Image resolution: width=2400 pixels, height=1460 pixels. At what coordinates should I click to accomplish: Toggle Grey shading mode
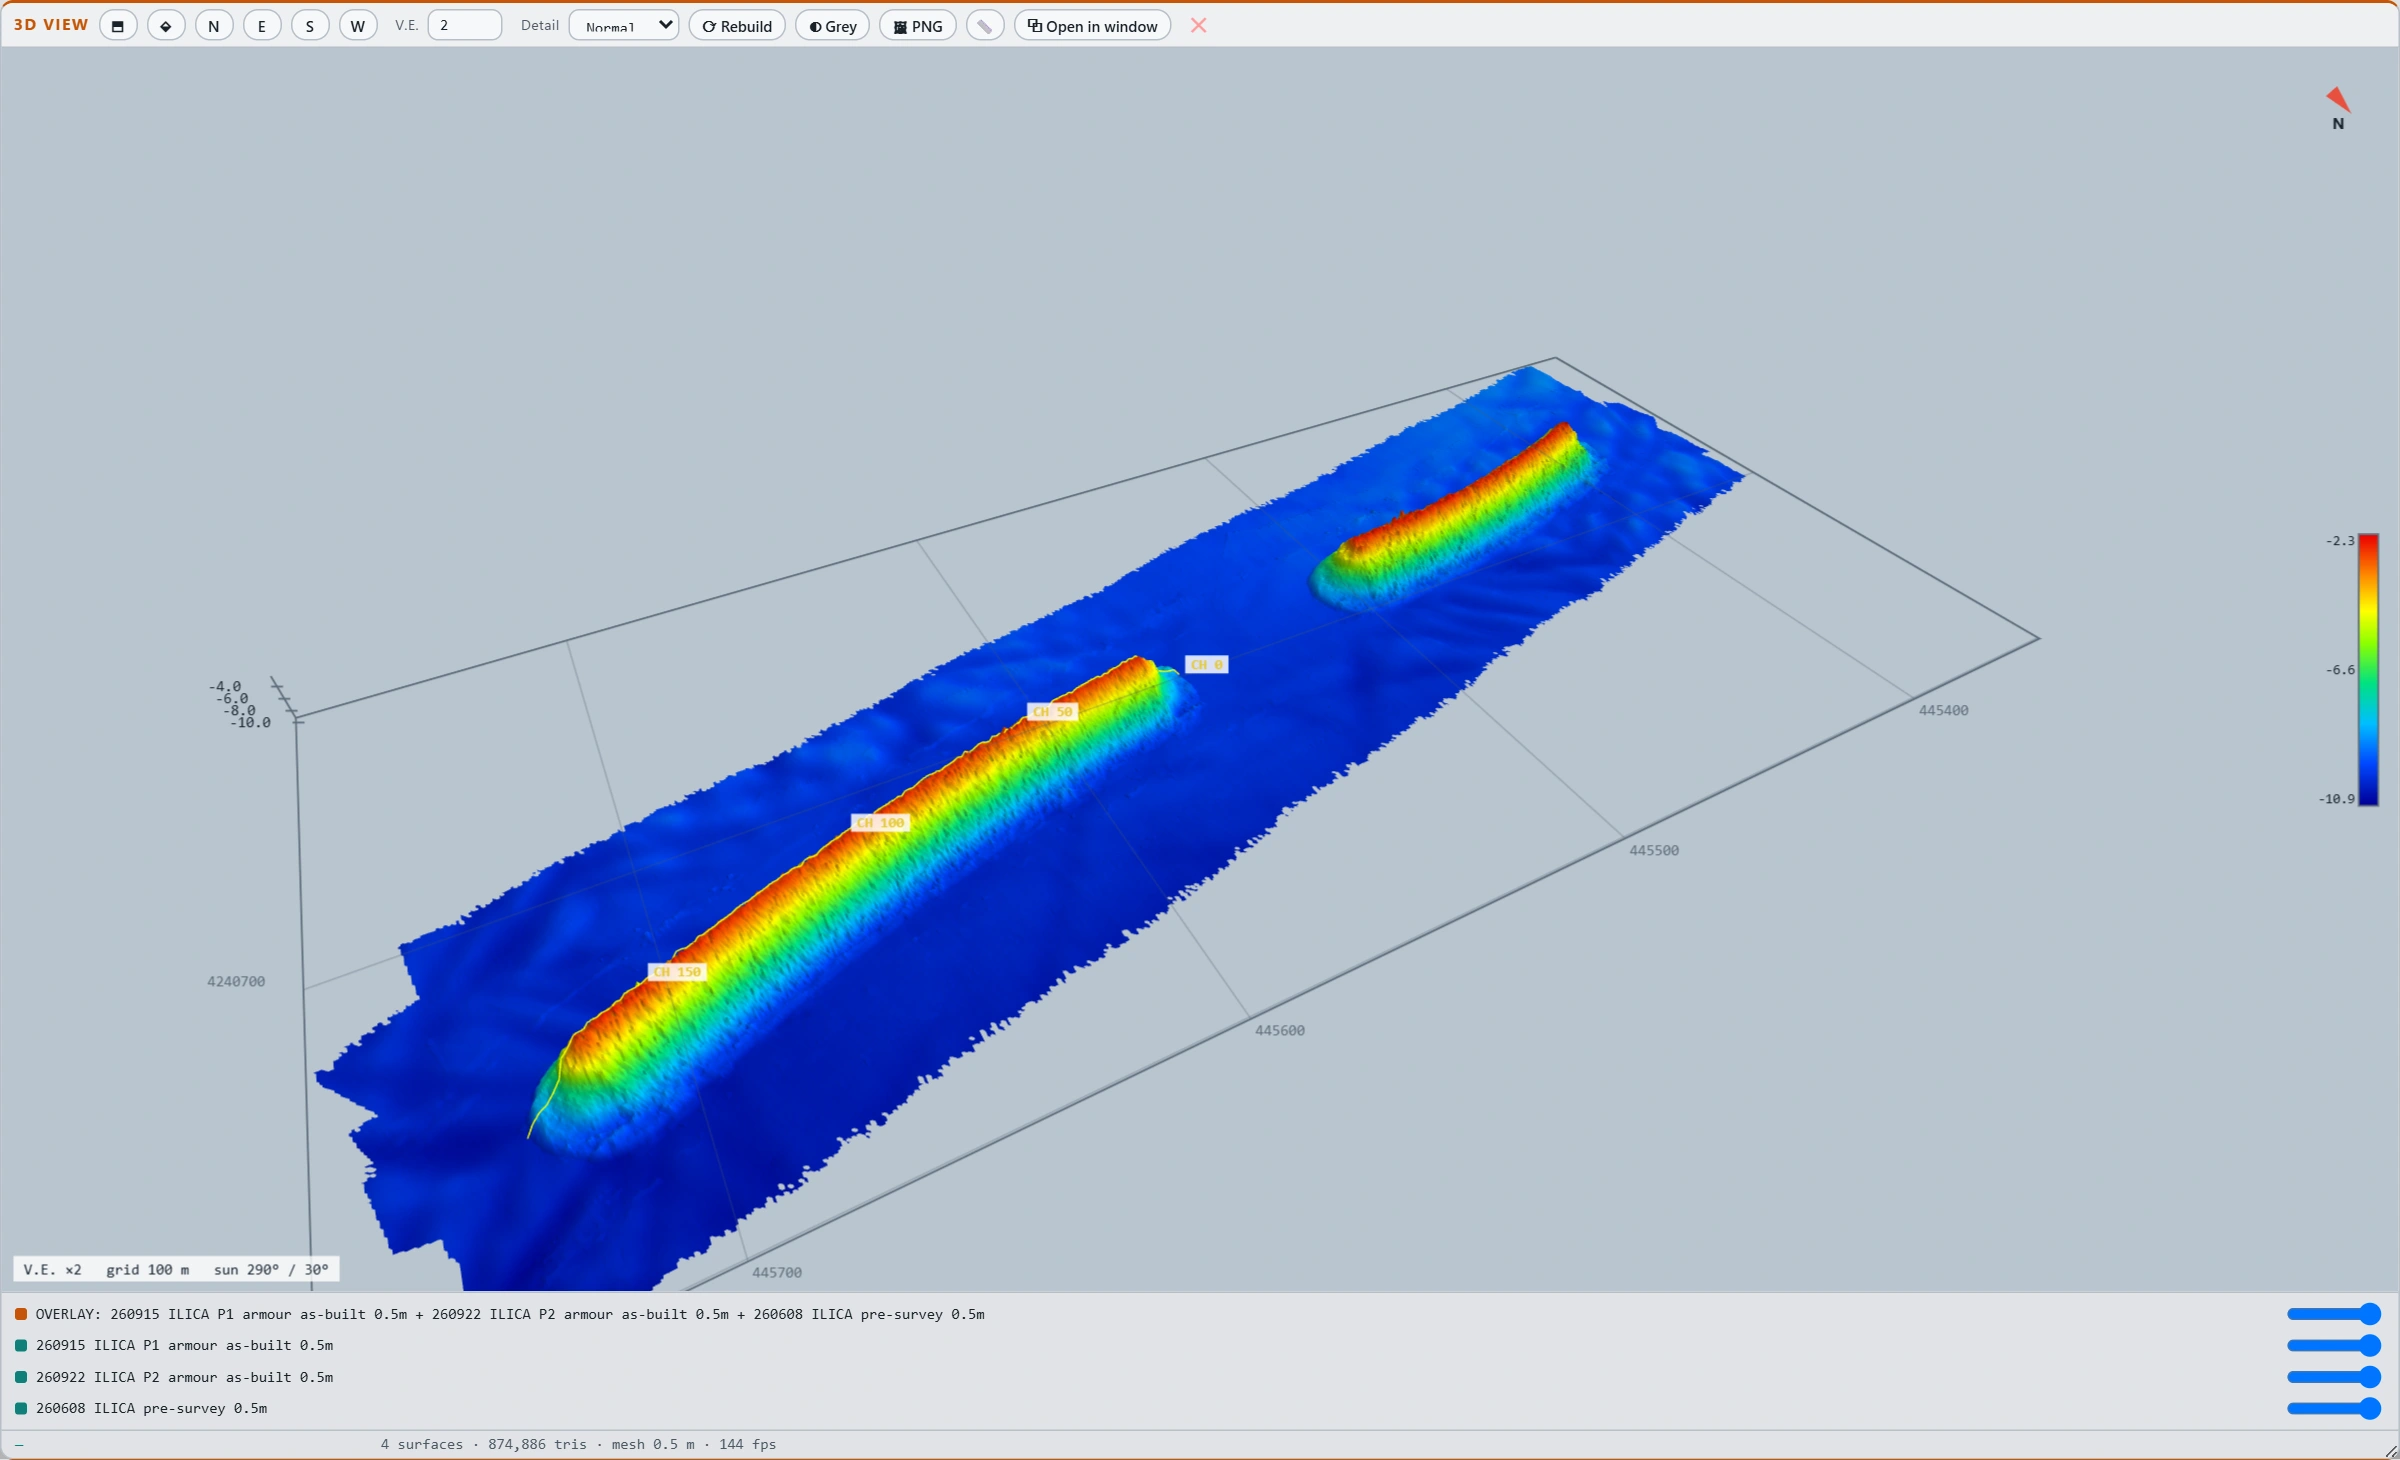click(833, 26)
